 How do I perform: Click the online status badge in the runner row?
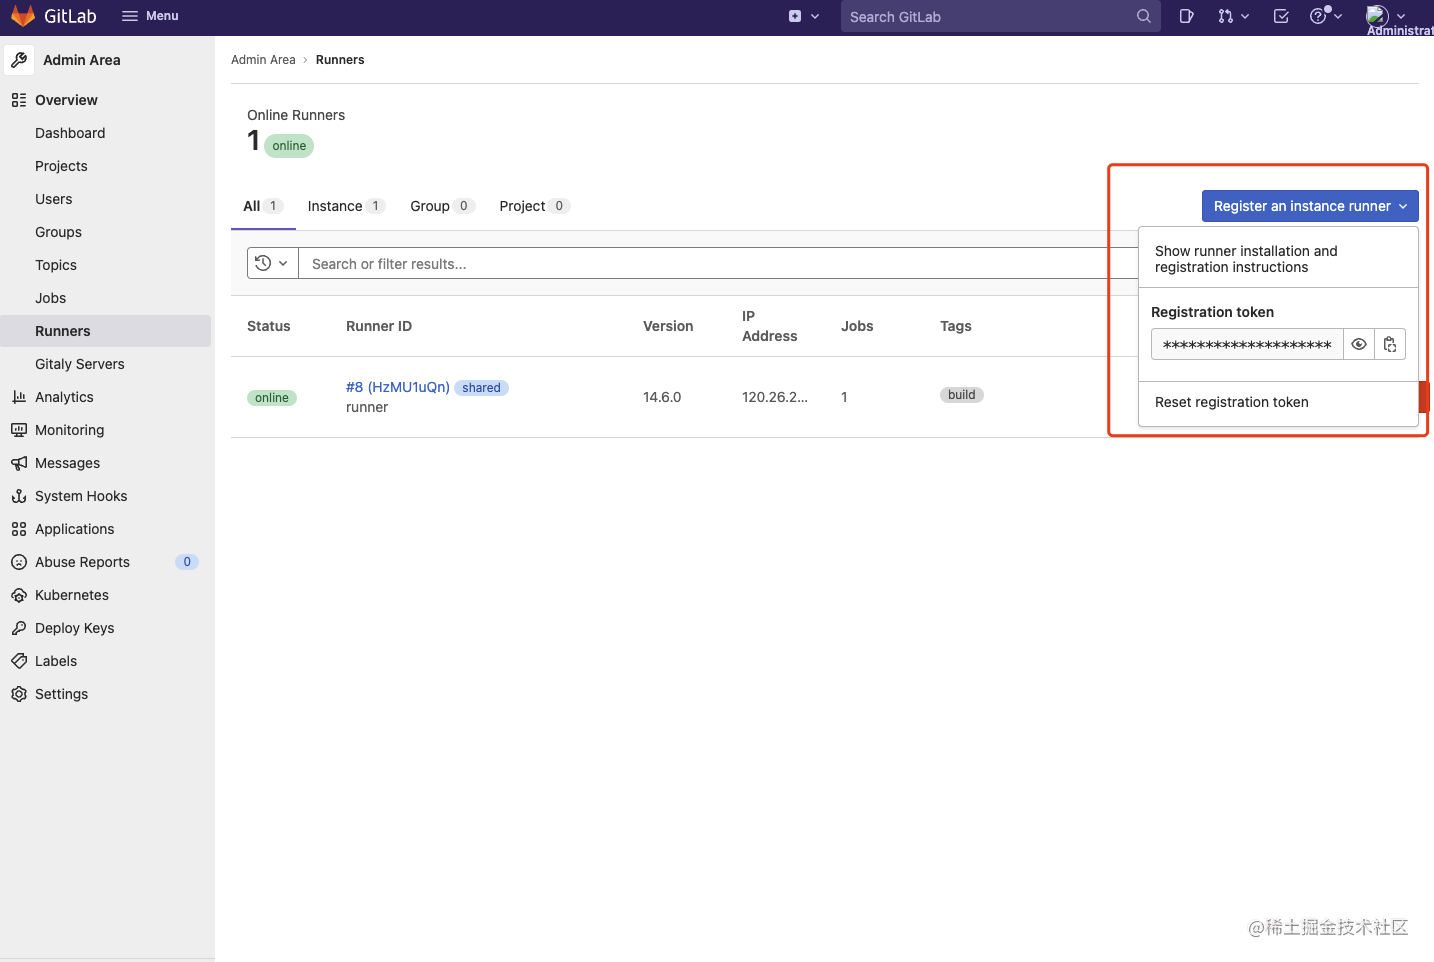[x=272, y=398]
